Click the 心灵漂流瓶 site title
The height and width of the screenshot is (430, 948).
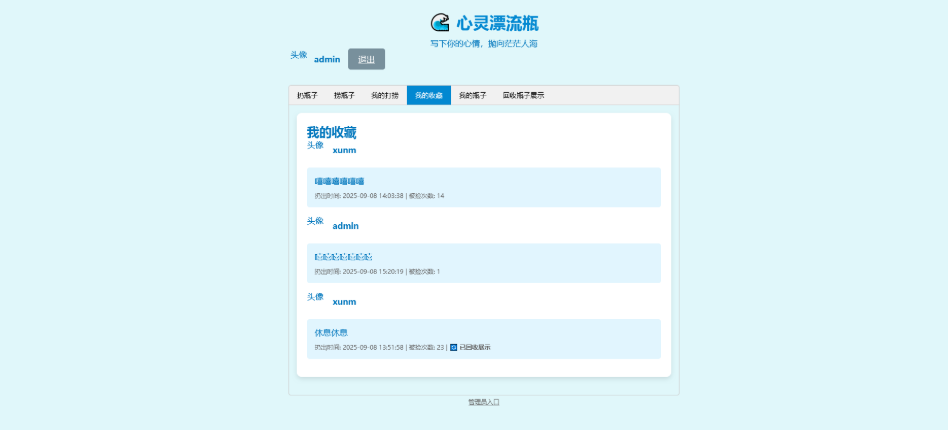(497, 23)
